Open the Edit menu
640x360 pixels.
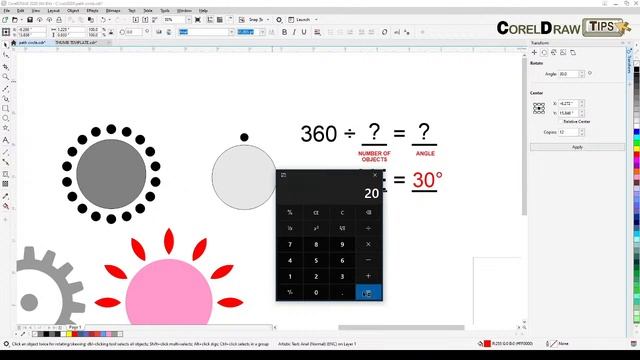coord(20,11)
